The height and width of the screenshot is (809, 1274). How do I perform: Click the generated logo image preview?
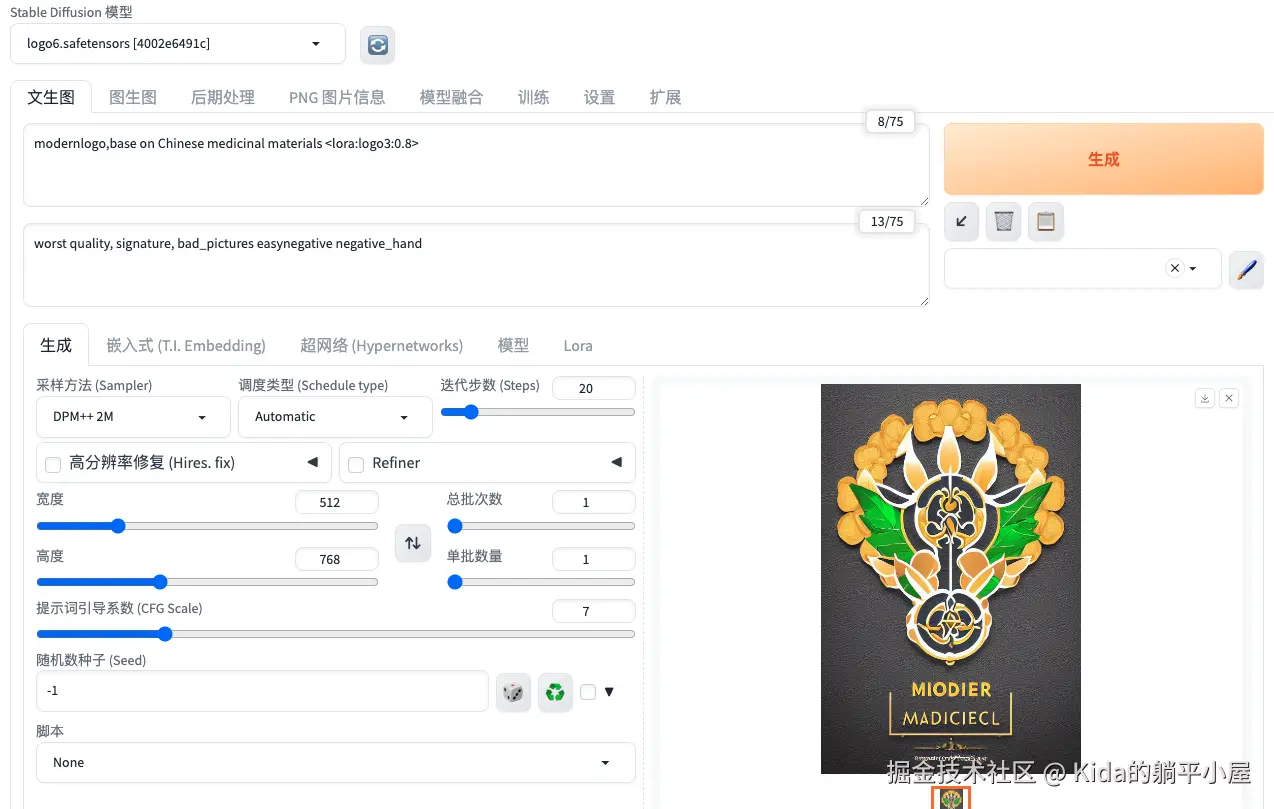pos(951,579)
